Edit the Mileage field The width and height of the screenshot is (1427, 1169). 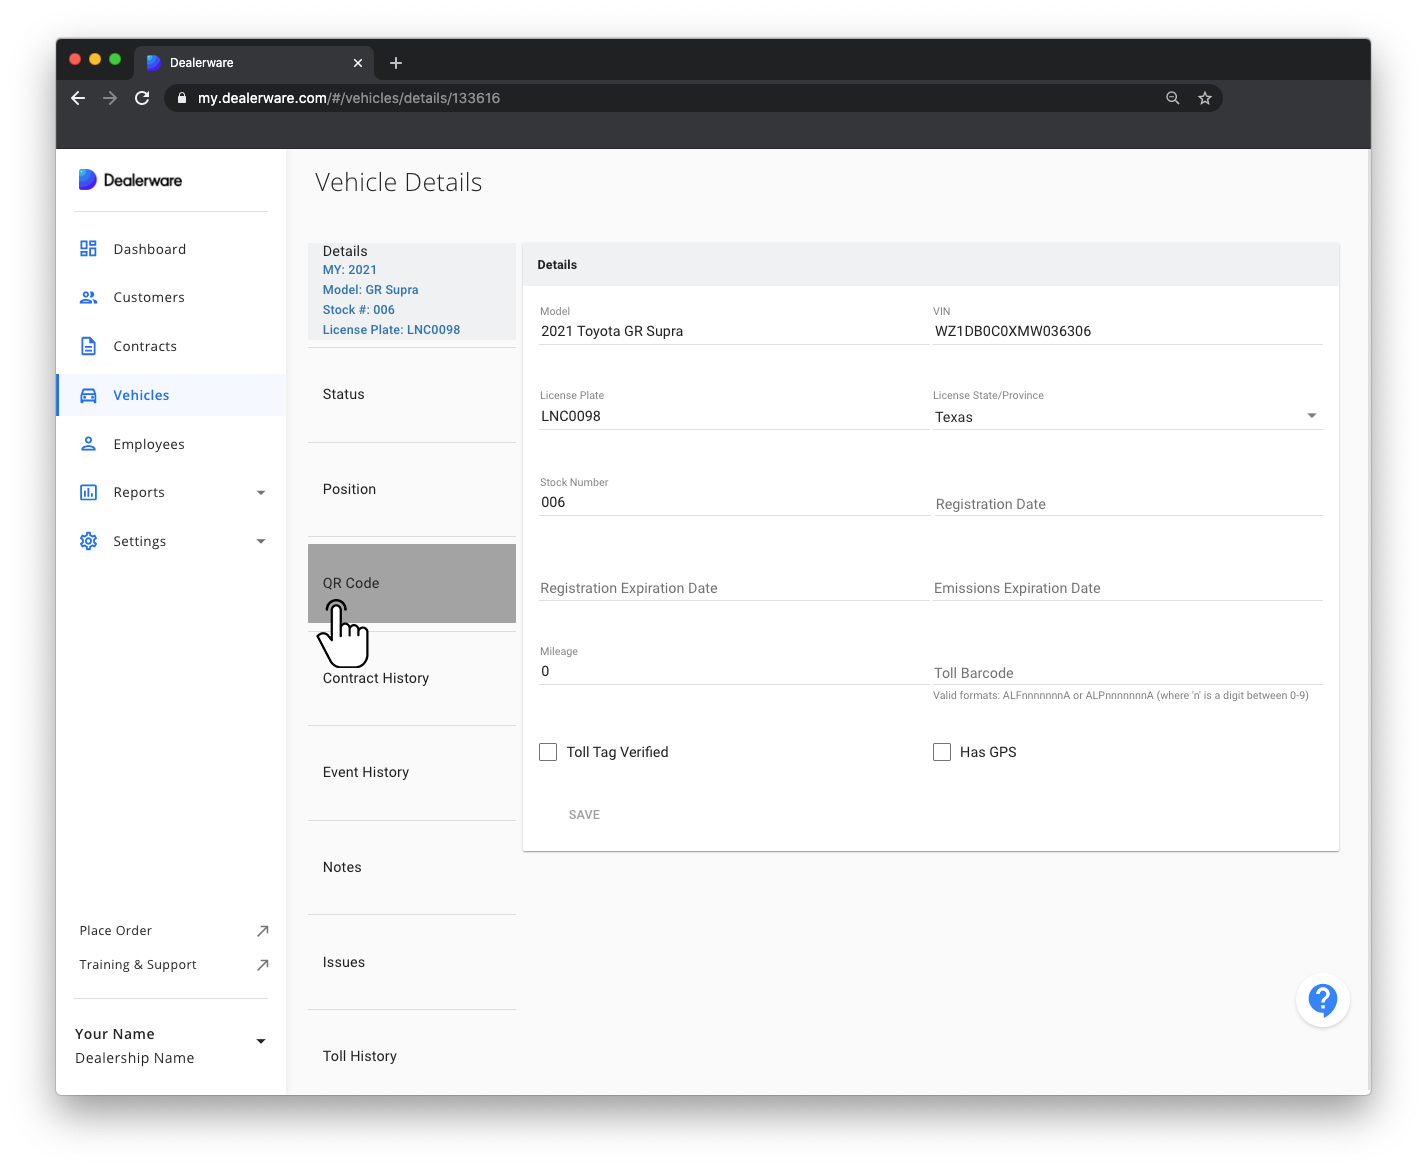click(x=734, y=672)
